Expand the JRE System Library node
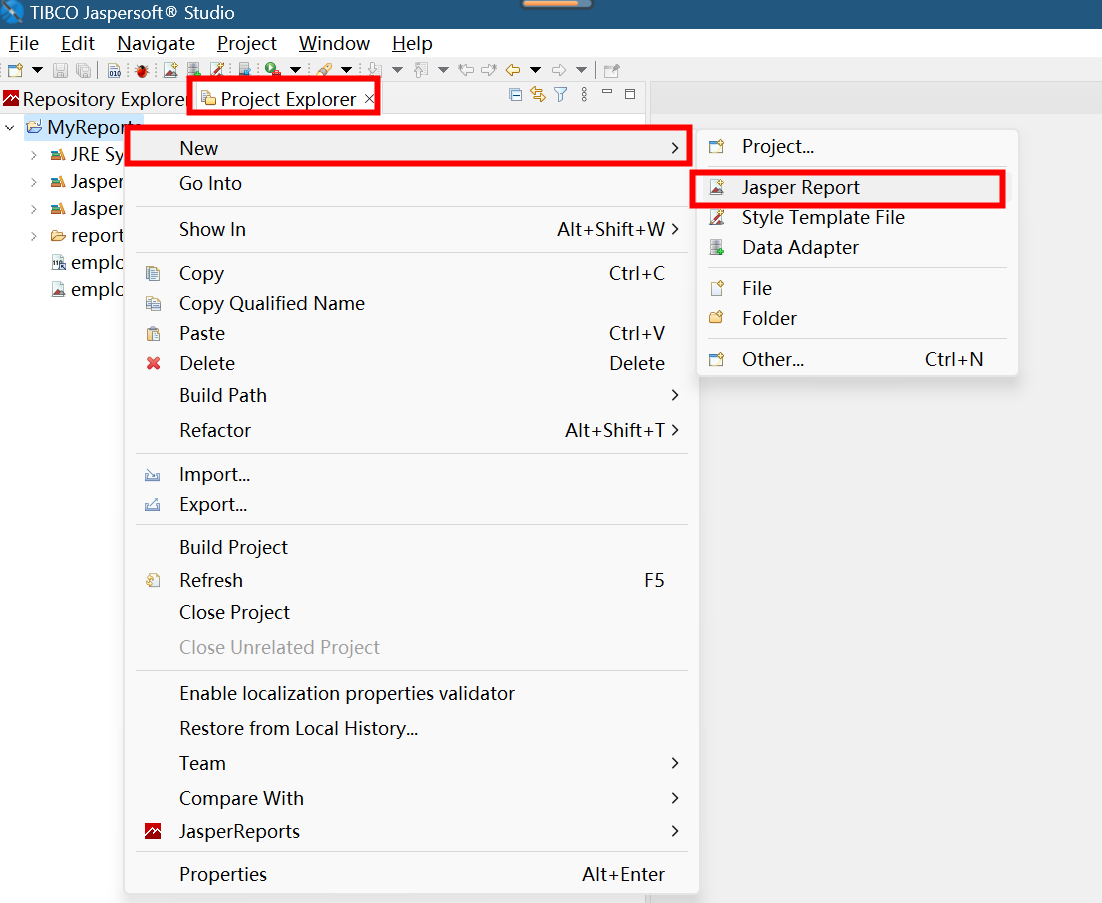 [33, 155]
